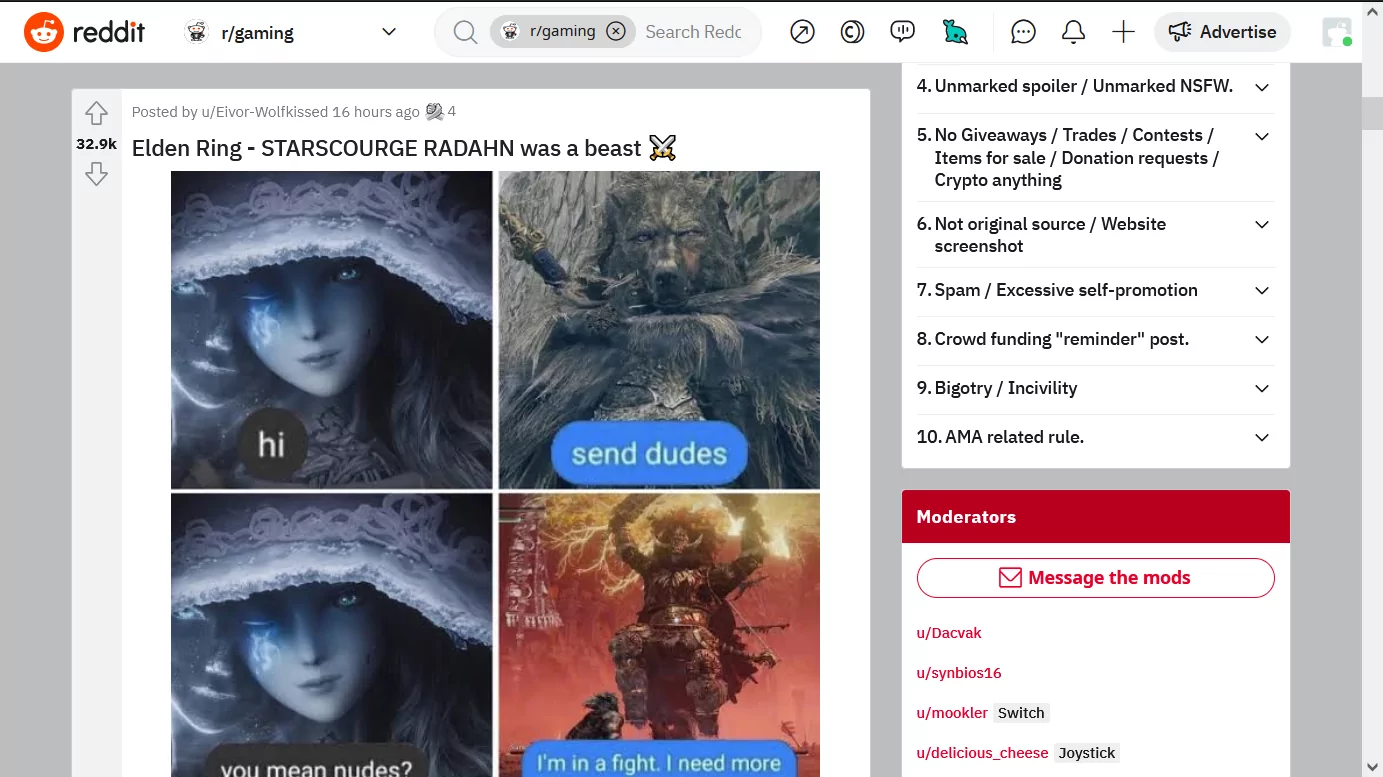The image size is (1383, 777).
Task: Open moderator u/mookler's profile
Action: click(x=952, y=713)
